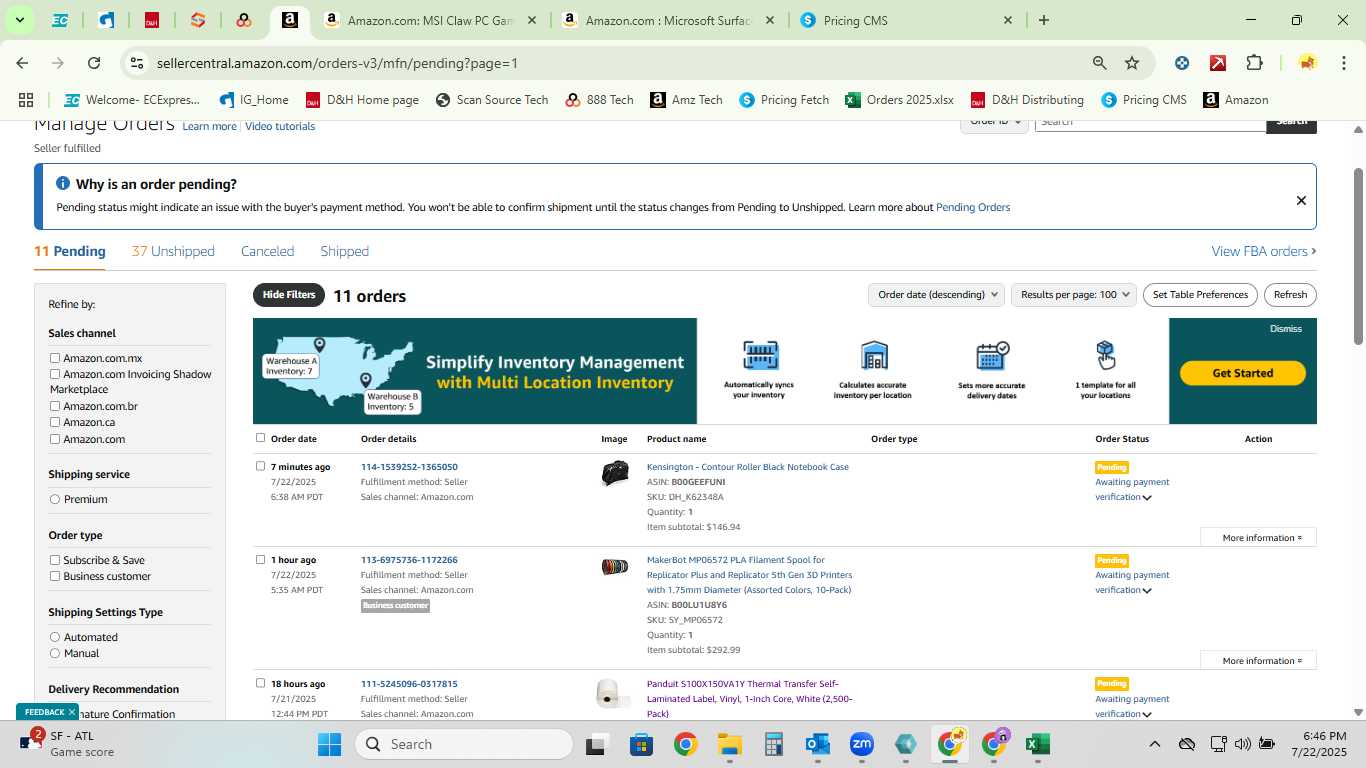Expand More information for Kensington order
Screen dimensions: 1366x768
tap(1259, 538)
